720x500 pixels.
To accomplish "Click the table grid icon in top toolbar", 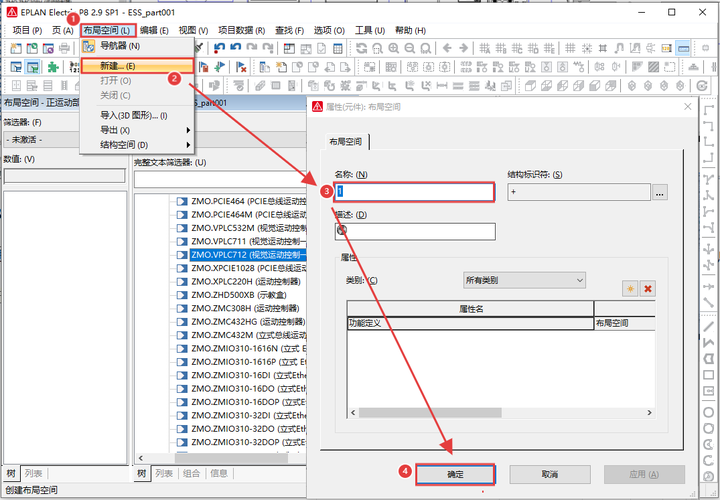I will (x=338, y=48).
